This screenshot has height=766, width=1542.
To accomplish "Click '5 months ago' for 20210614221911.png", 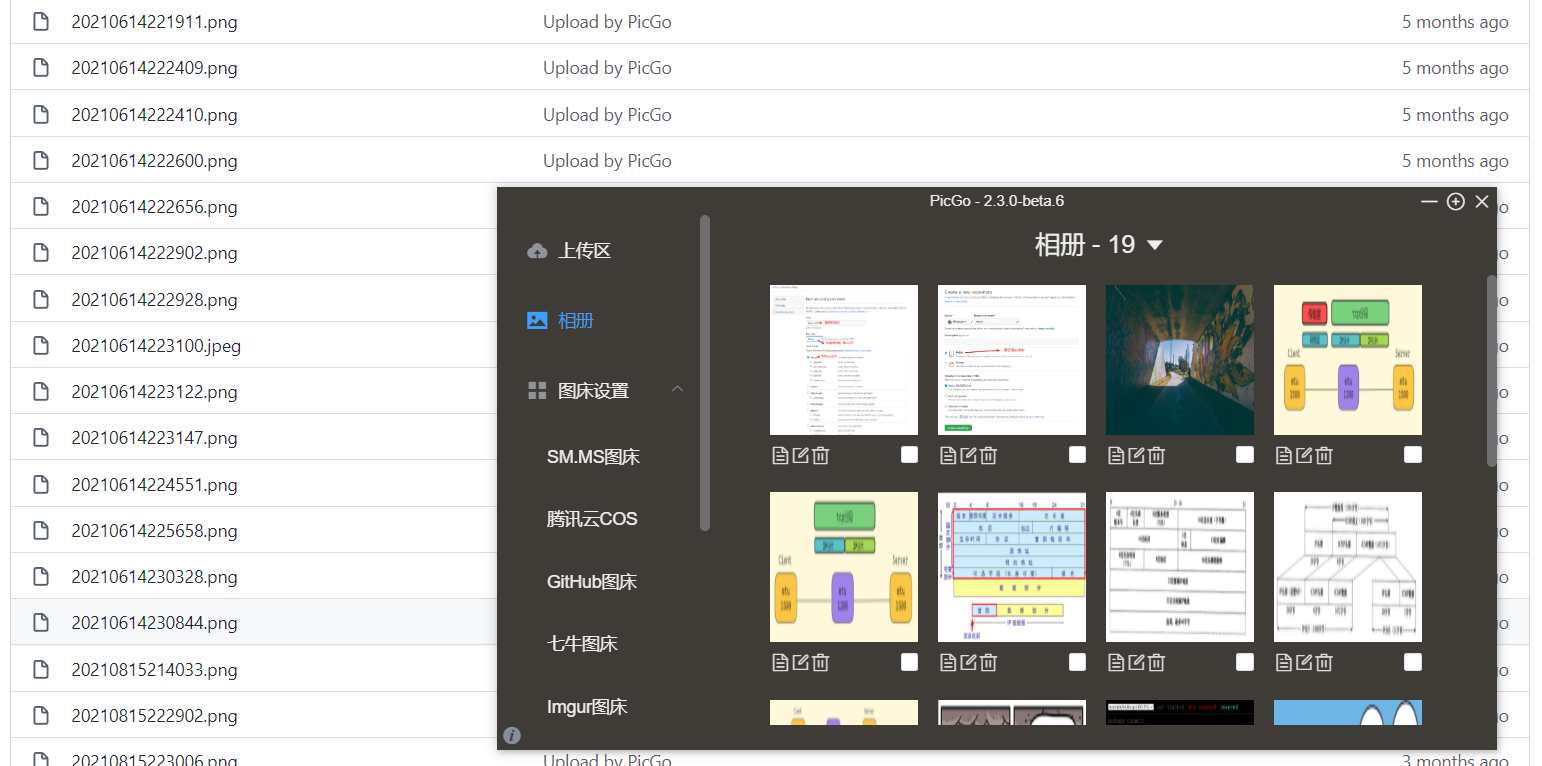I will 1455,22.
